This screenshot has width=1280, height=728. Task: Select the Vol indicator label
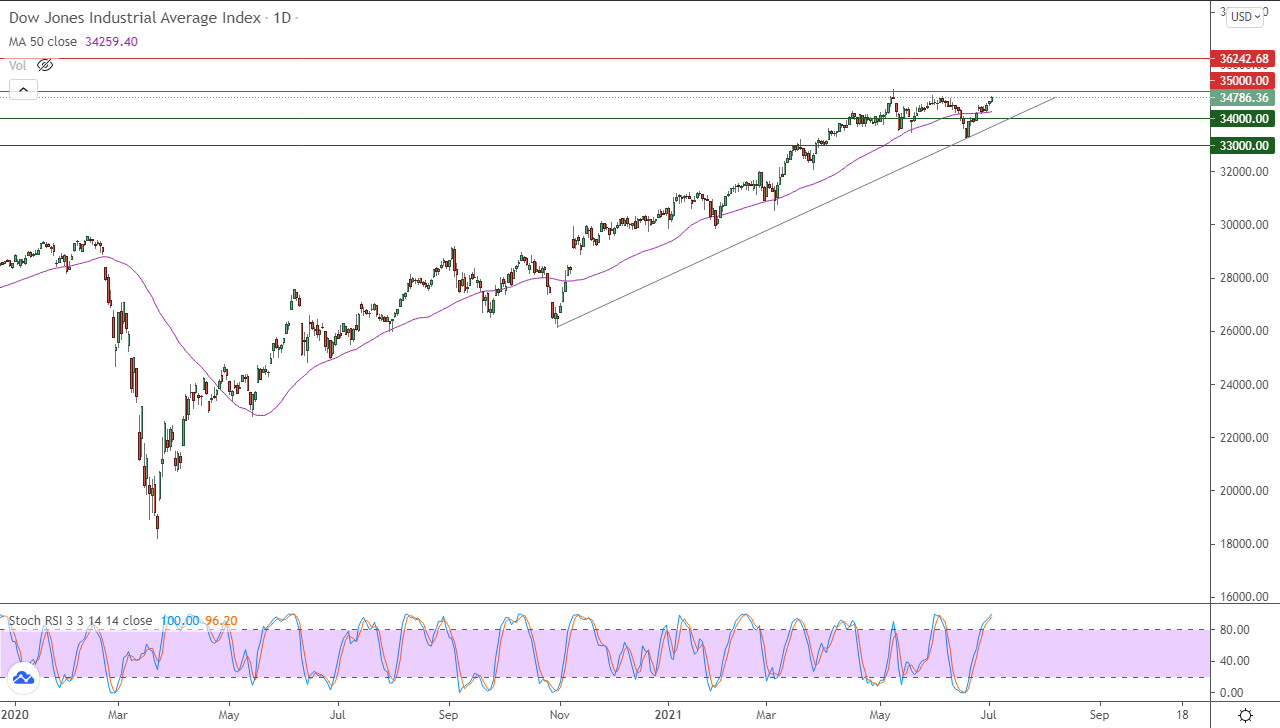[x=18, y=65]
